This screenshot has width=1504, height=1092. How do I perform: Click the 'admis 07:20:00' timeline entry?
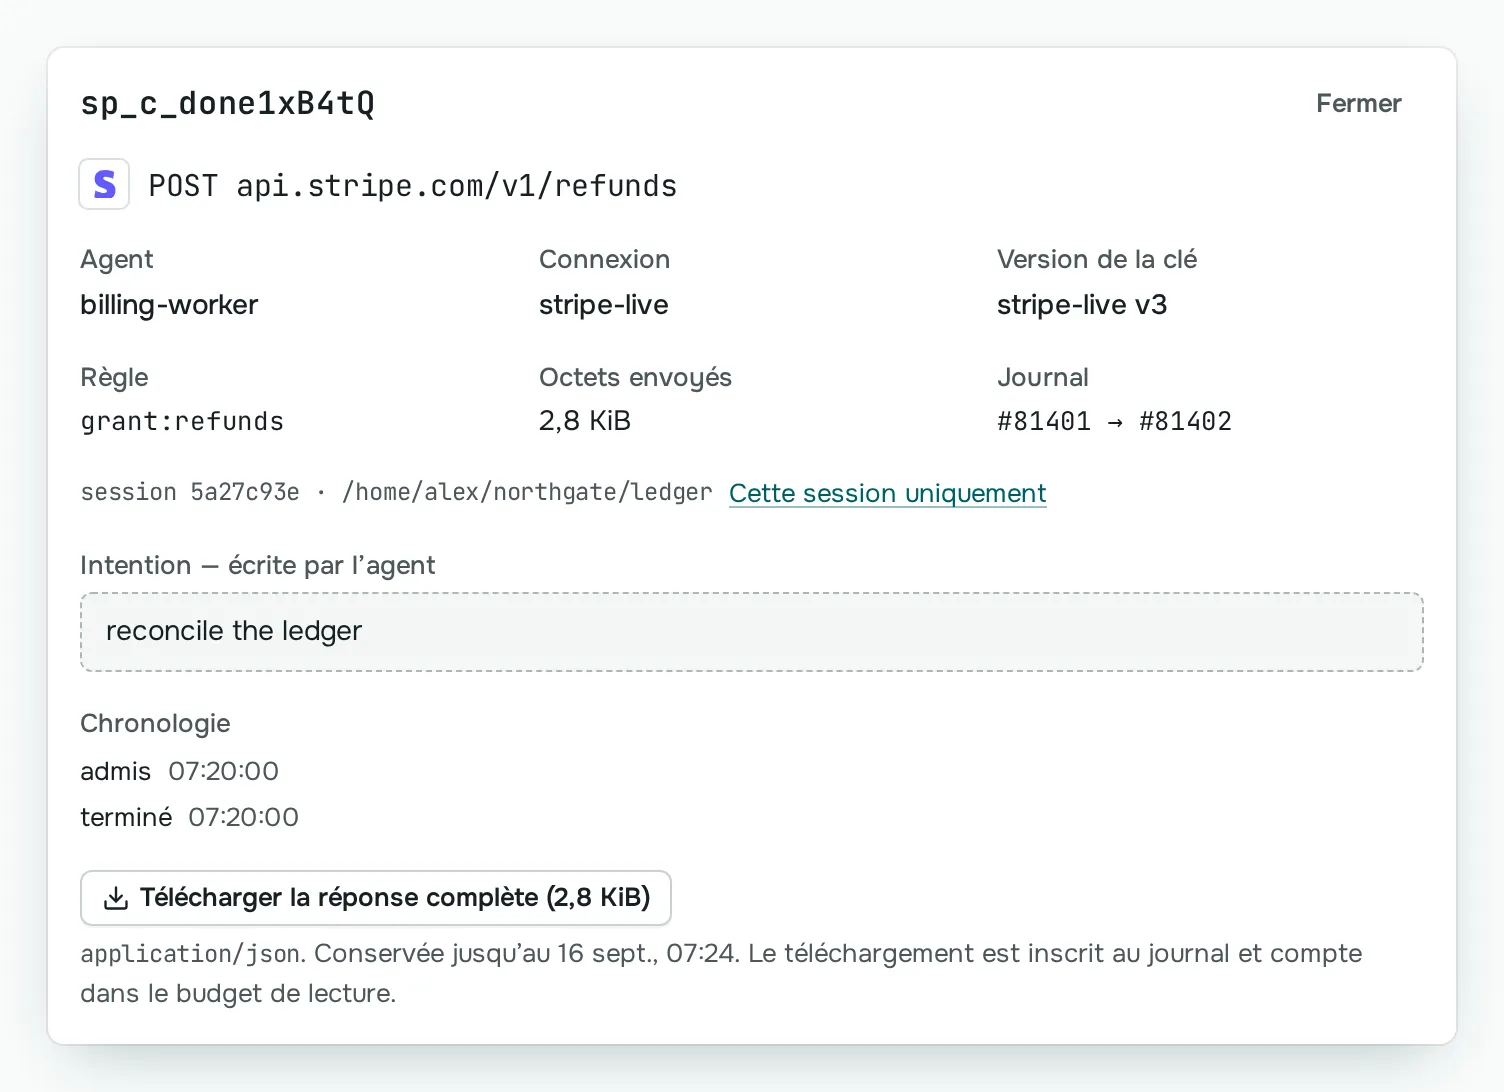point(179,771)
